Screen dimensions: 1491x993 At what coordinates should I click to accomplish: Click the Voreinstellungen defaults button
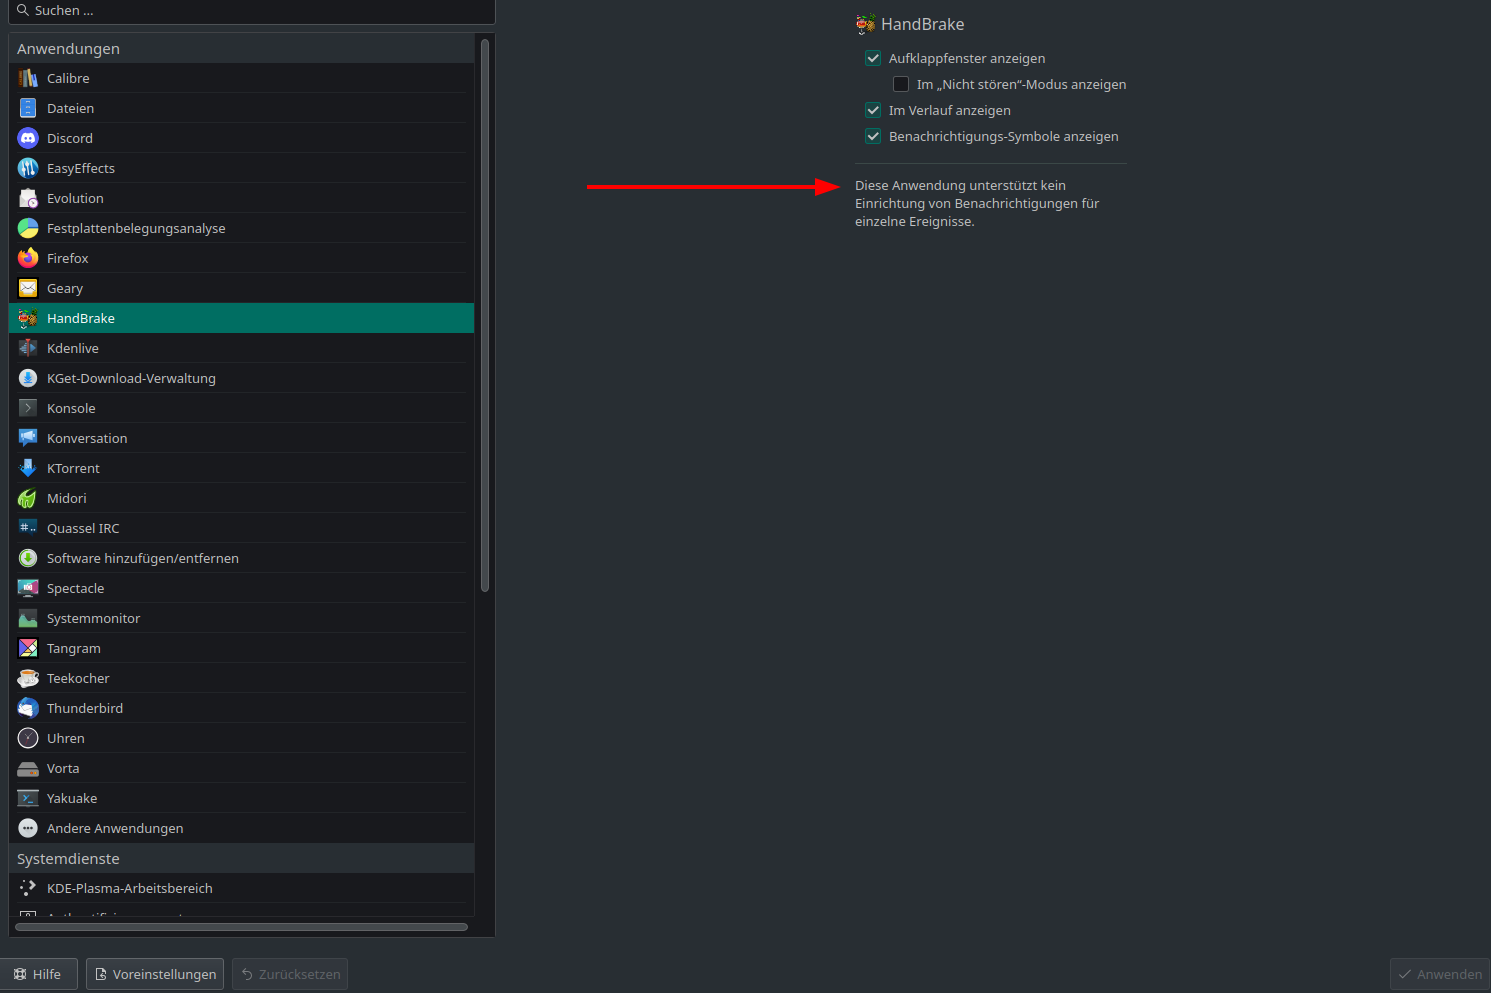[155, 974]
